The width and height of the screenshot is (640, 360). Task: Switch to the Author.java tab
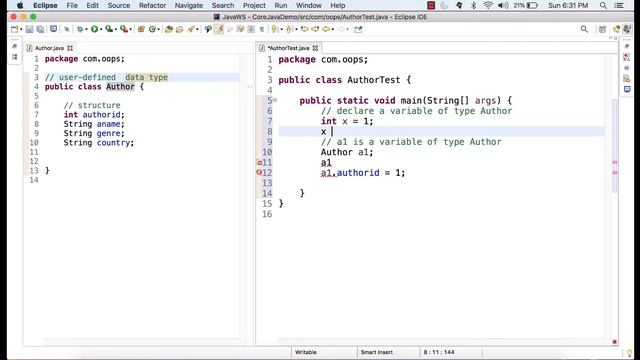49,48
